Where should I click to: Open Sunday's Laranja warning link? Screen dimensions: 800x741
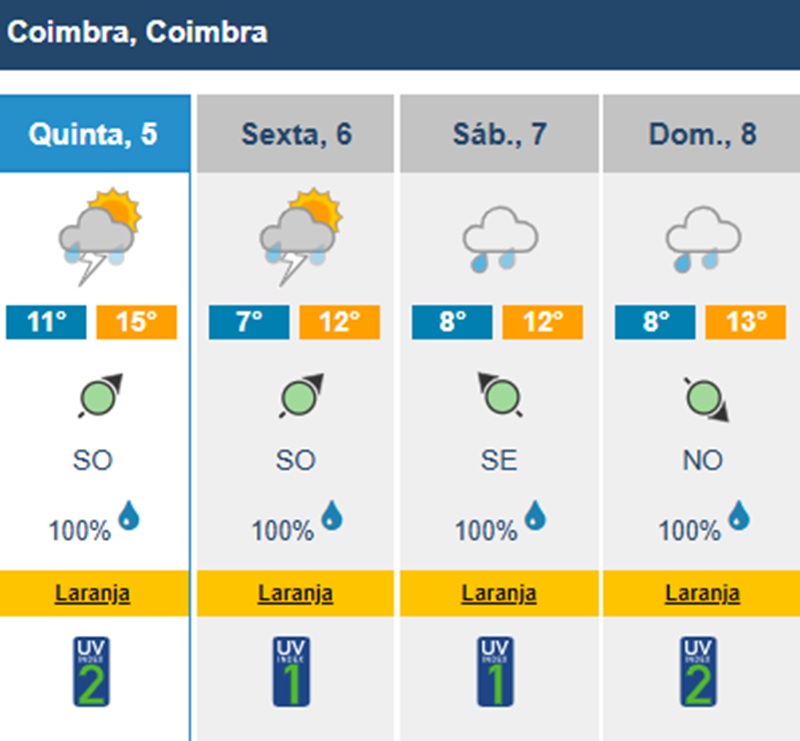tap(703, 593)
